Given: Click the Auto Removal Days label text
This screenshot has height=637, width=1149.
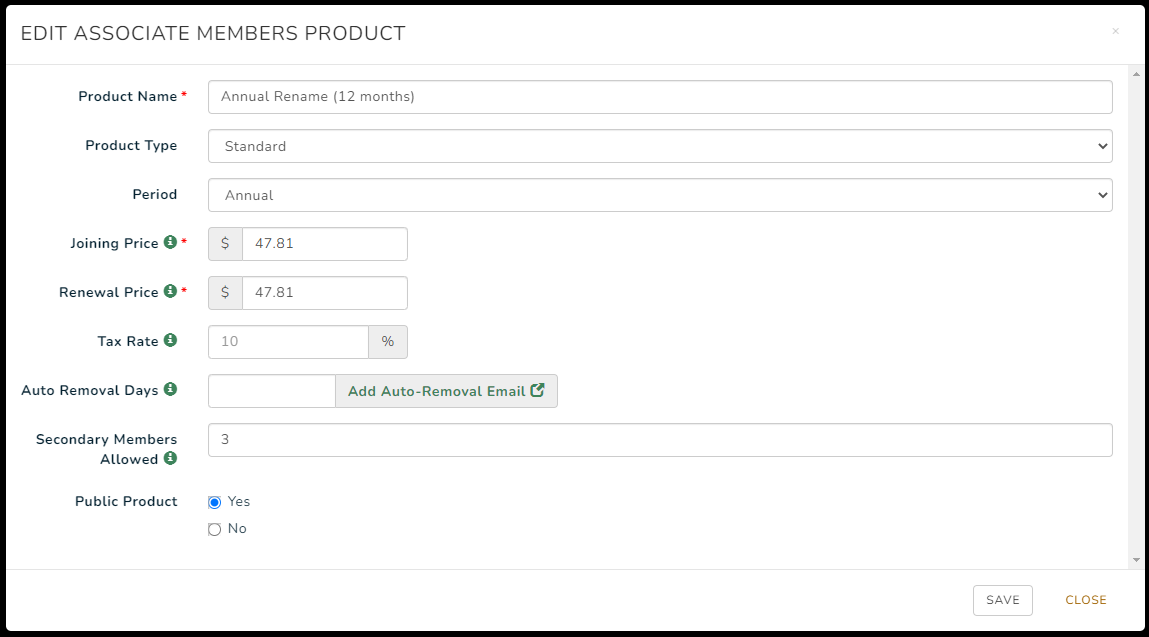Looking at the screenshot, I should pos(89,390).
